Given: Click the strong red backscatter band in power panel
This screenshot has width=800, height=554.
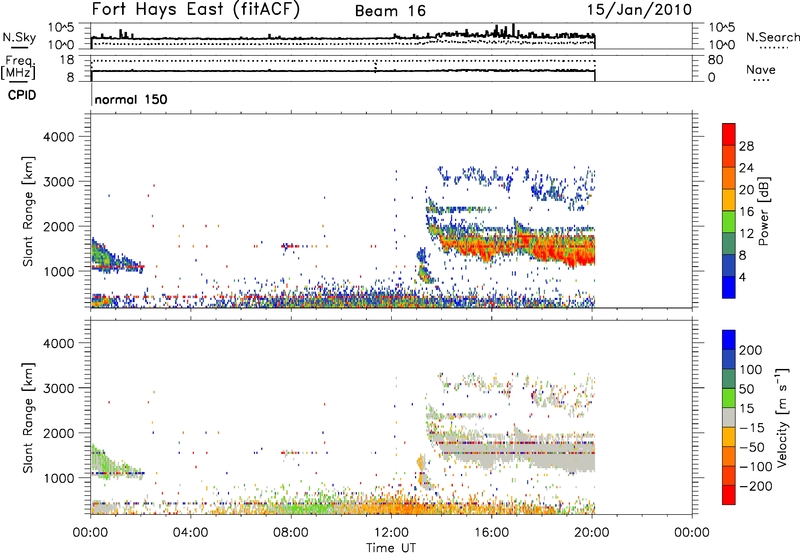Looking at the screenshot, I should pos(515,246).
